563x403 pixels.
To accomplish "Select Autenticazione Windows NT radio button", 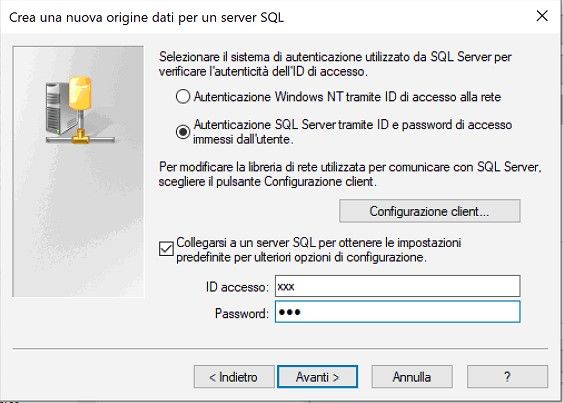I will [183, 97].
